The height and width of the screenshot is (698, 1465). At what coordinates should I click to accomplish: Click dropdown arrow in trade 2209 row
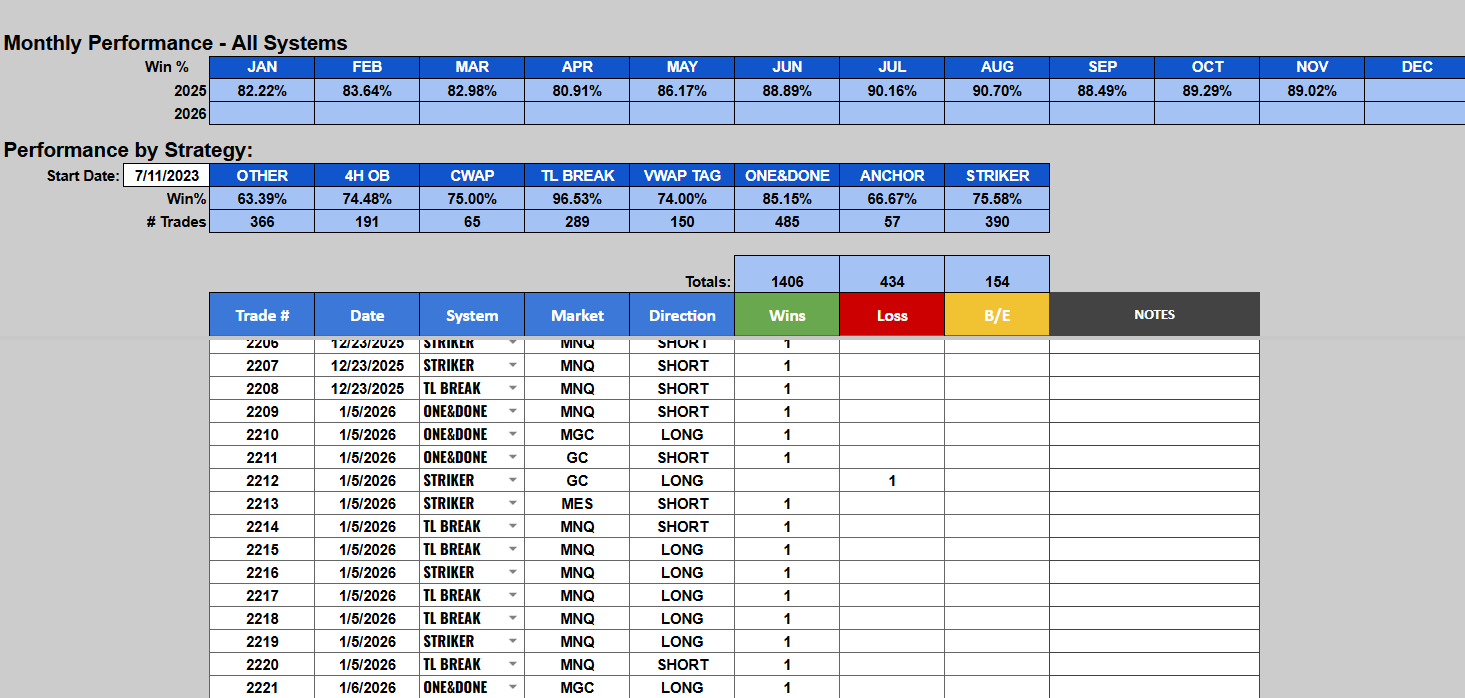513,411
